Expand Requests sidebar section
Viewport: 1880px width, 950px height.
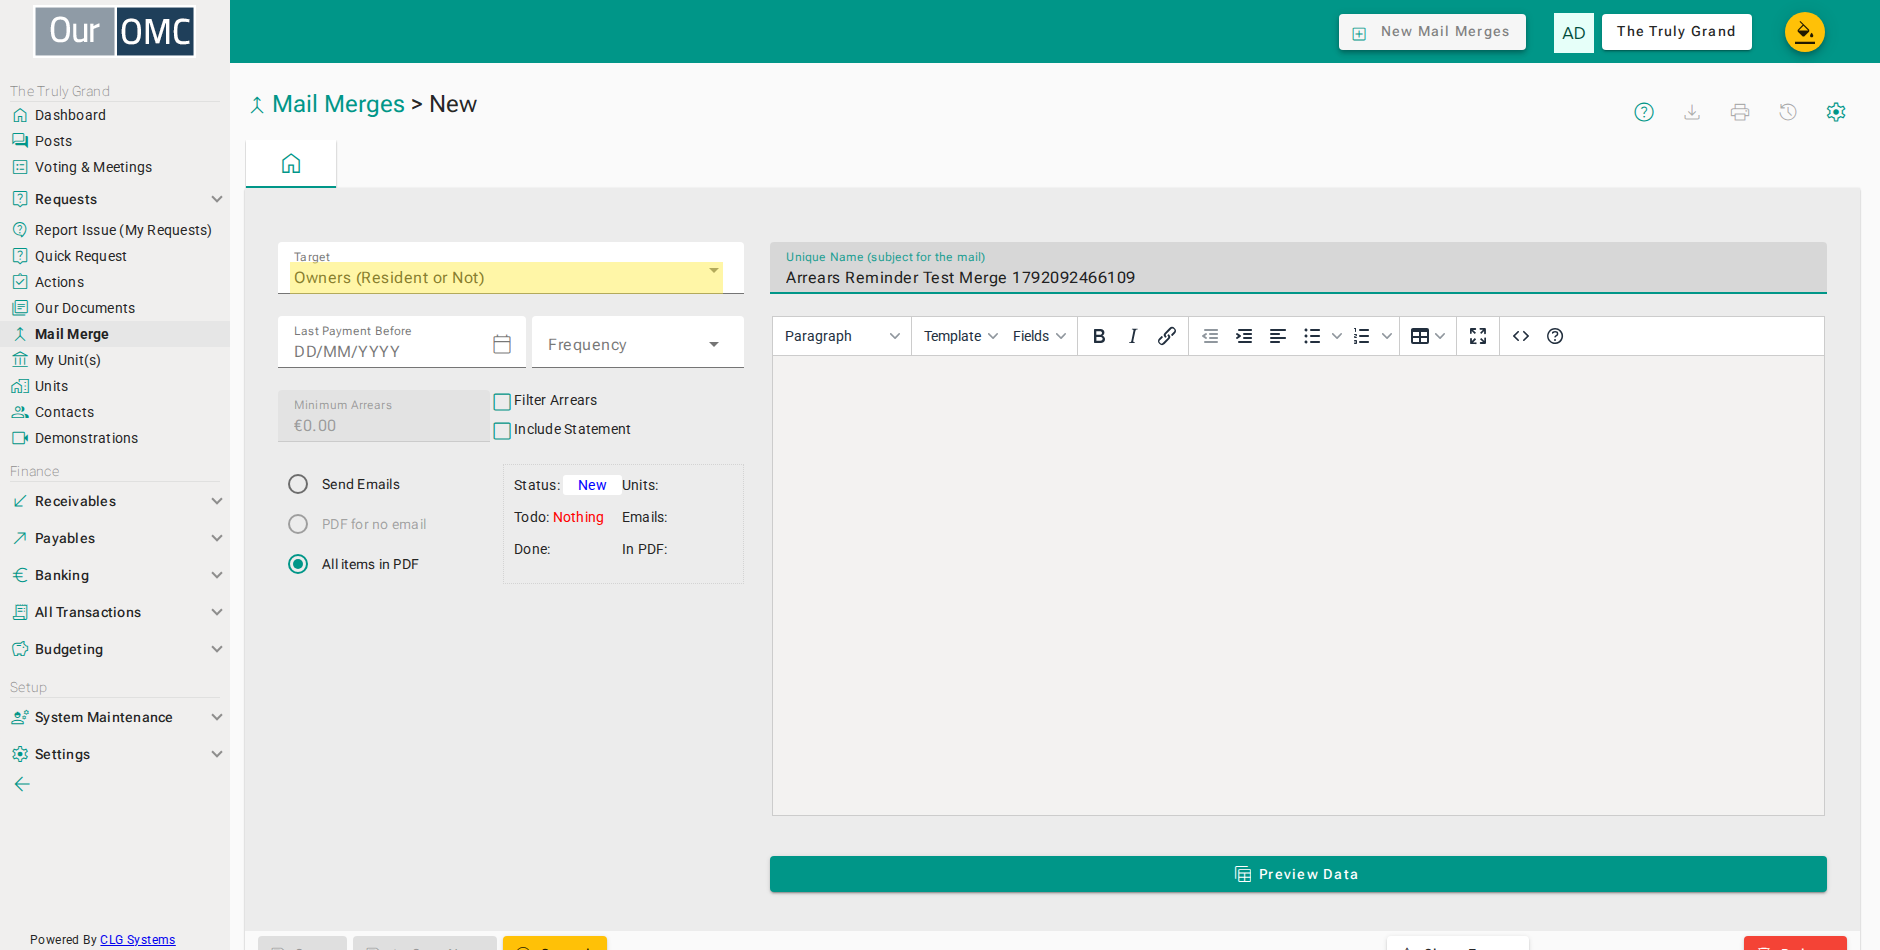(x=115, y=199)
